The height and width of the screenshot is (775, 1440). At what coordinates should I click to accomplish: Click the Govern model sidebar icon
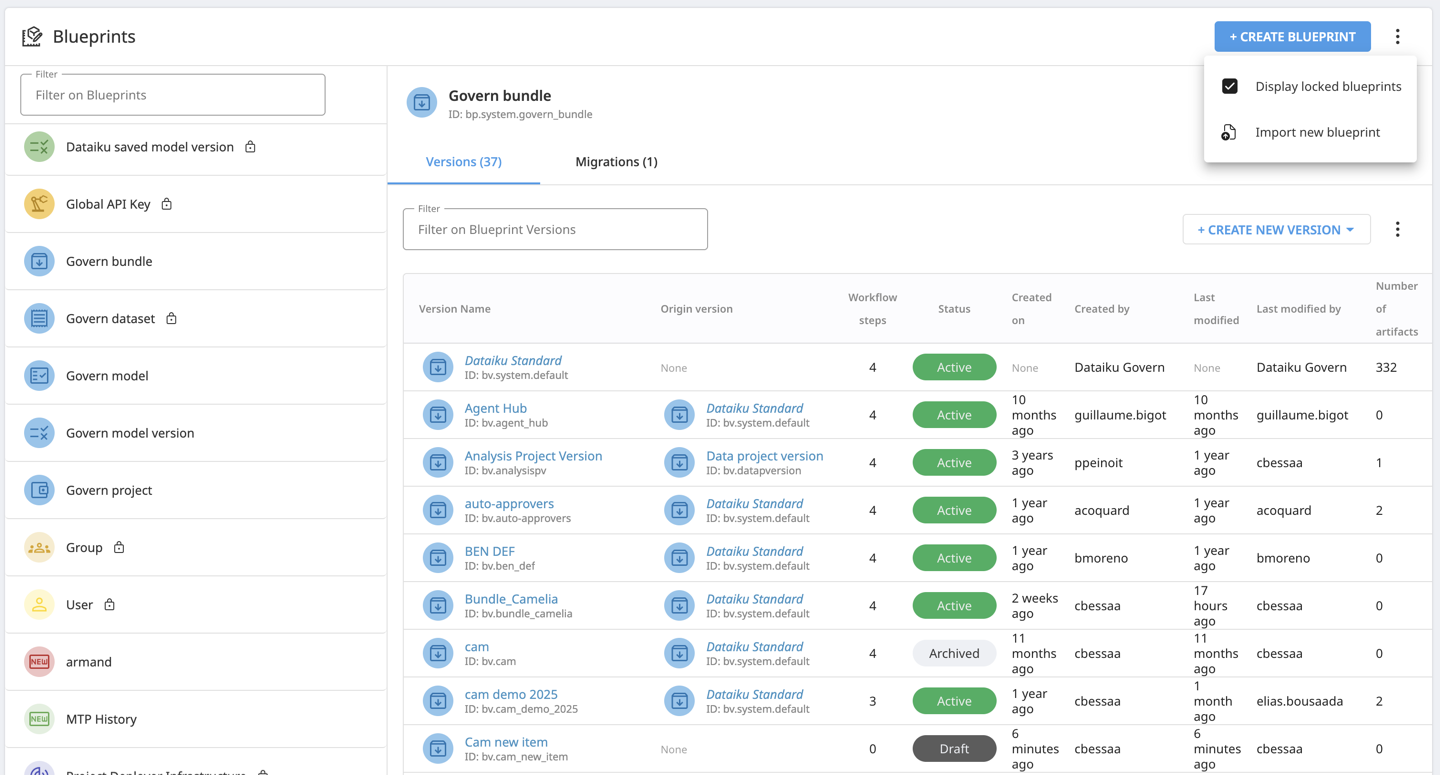[x=39, y=376]
